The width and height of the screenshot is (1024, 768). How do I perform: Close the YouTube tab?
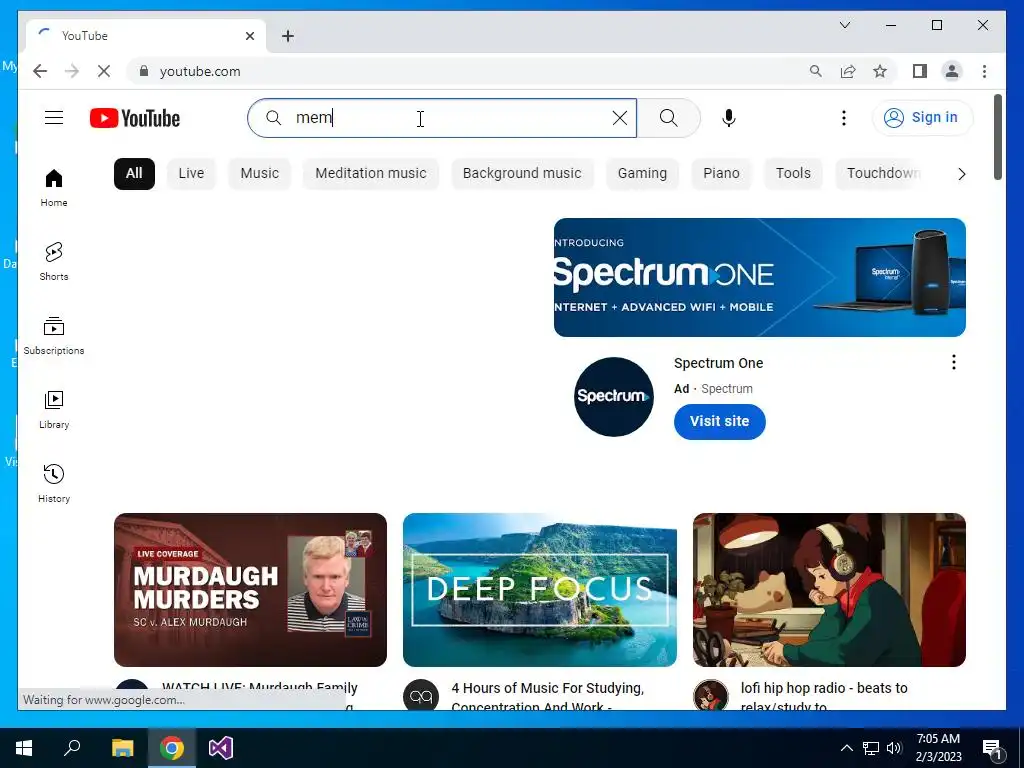(249, 36)
